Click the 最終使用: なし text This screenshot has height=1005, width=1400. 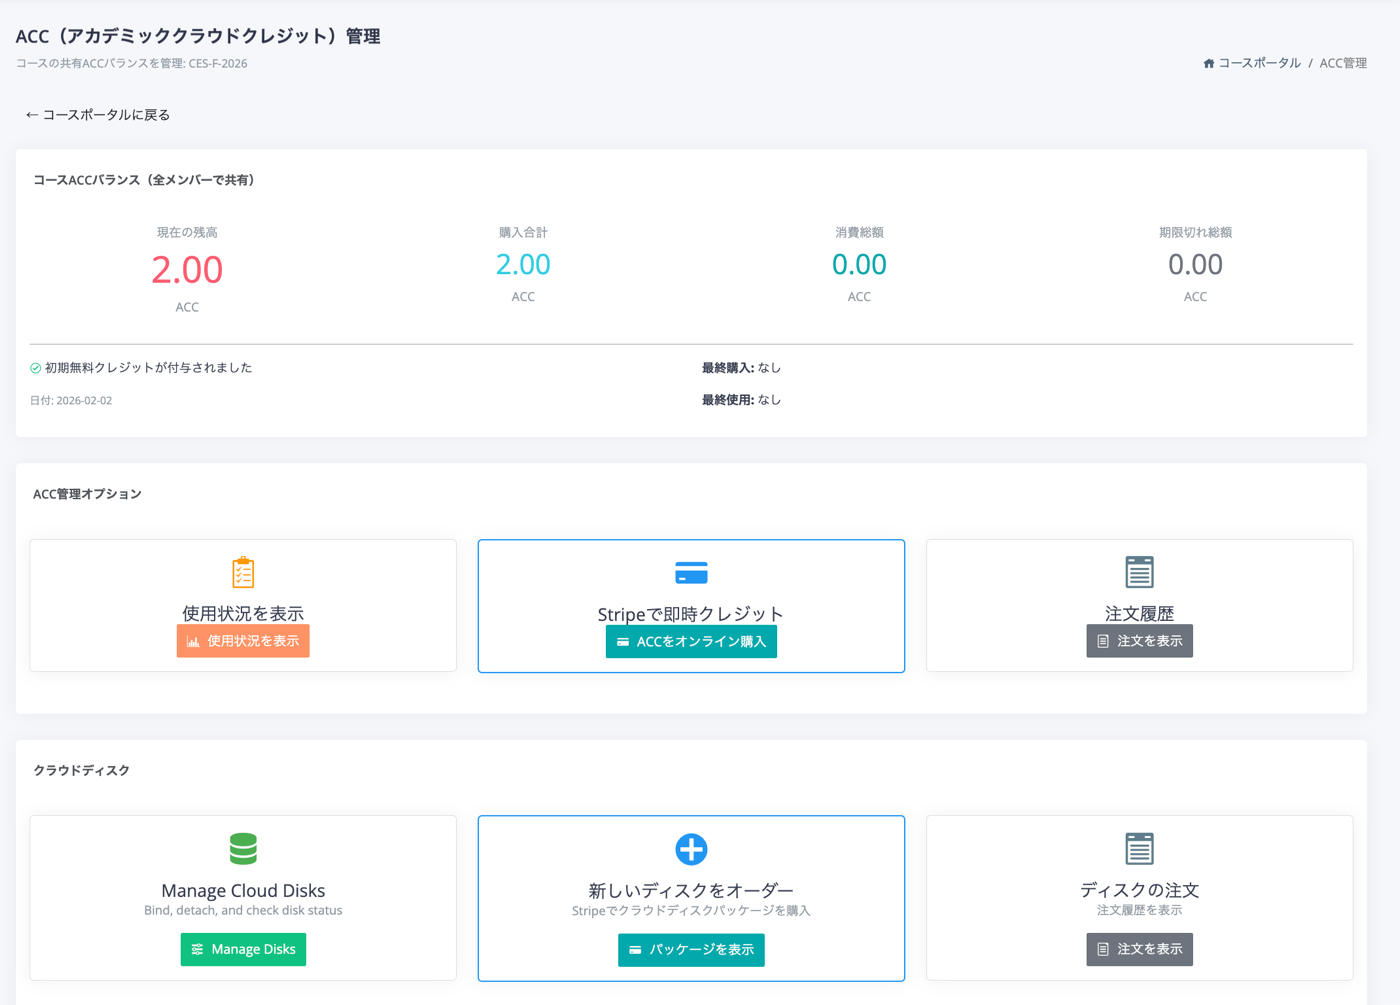pos(741,400)
